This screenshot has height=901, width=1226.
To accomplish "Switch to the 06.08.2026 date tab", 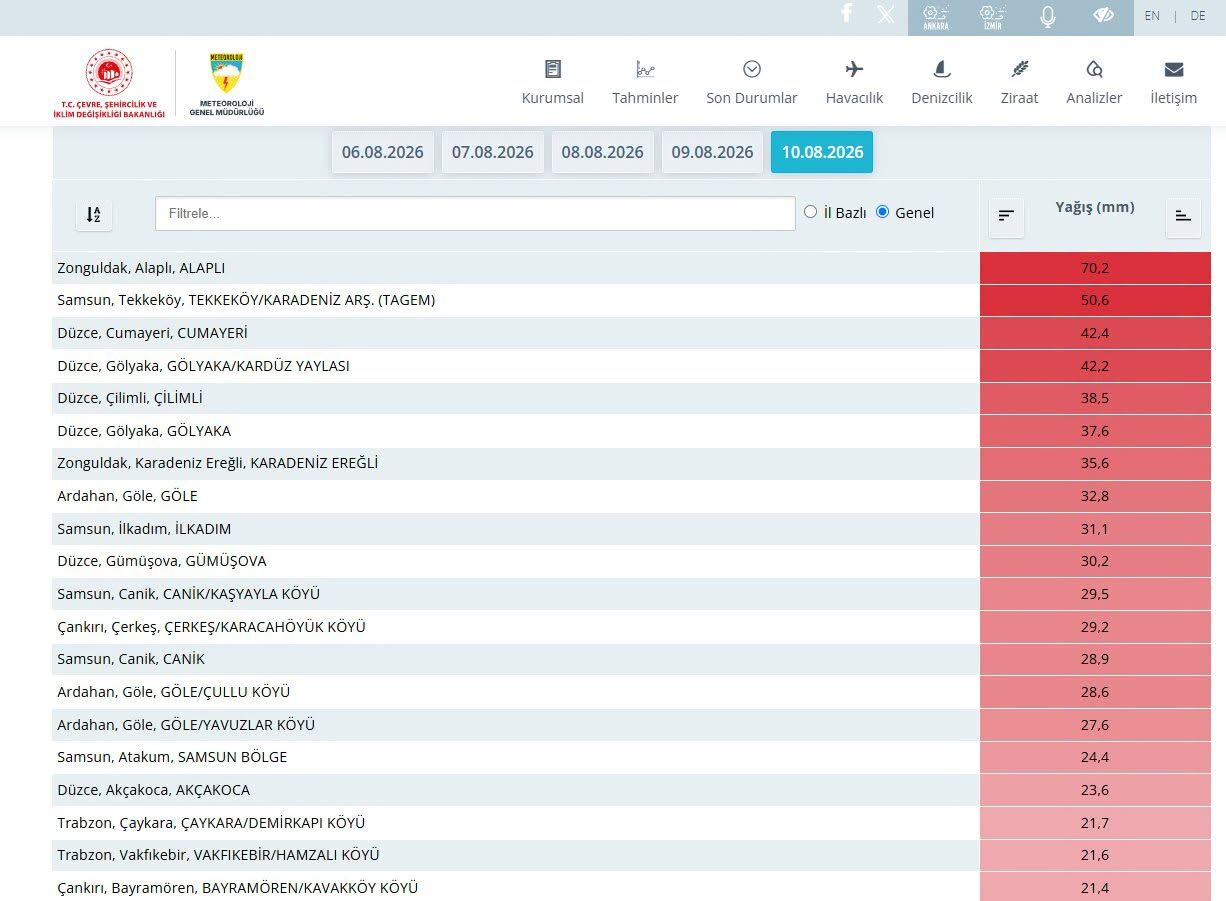I will [383, 152].
